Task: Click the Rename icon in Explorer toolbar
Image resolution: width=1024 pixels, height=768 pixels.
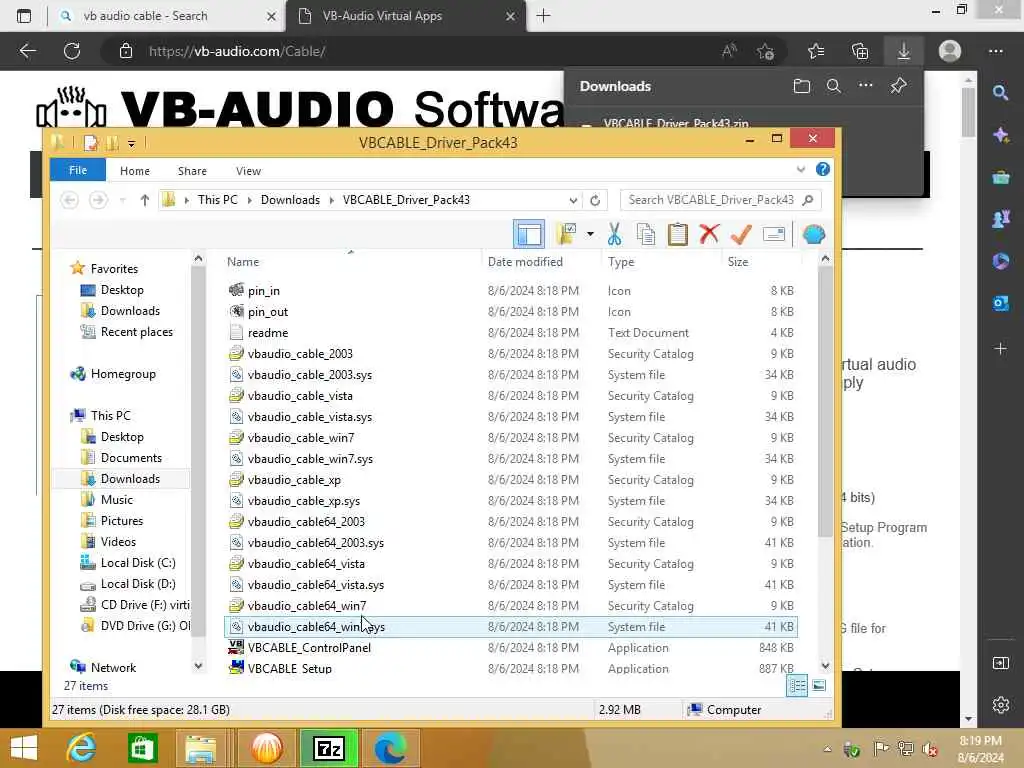Action: click(x=773, y=234)
